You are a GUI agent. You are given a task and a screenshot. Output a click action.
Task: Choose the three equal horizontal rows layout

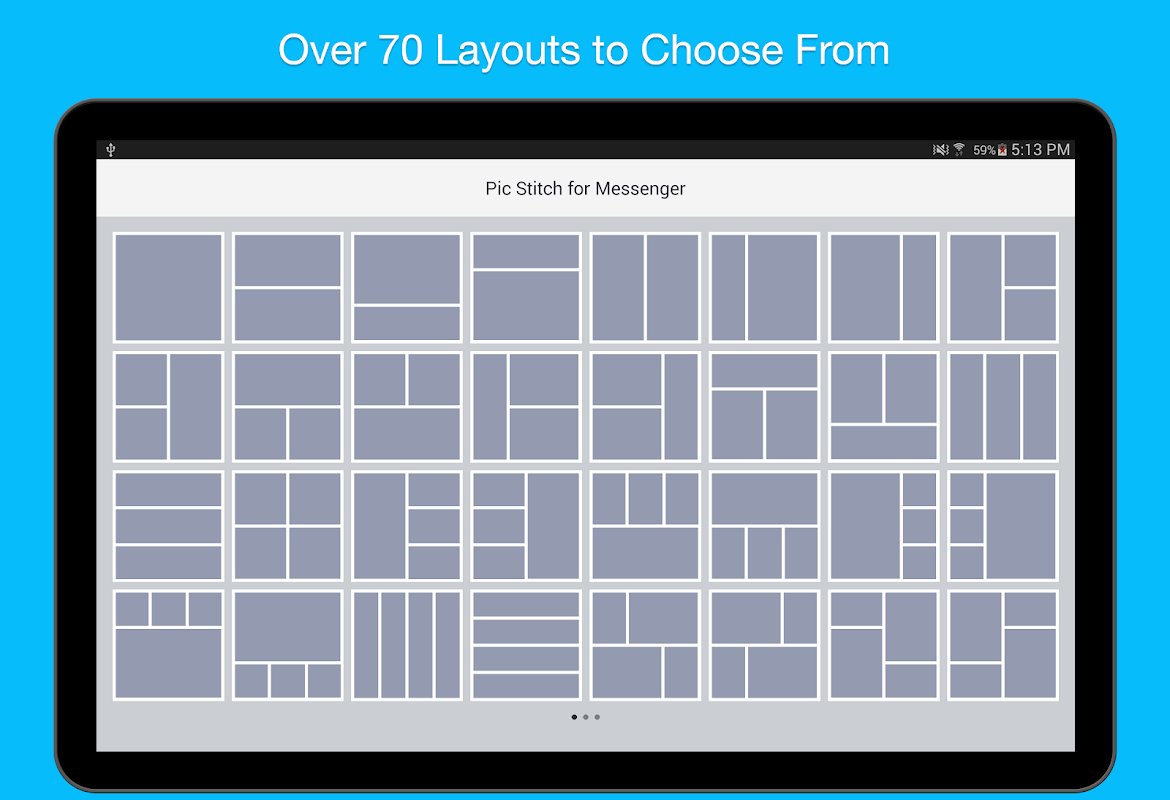(x=168, y=526)
